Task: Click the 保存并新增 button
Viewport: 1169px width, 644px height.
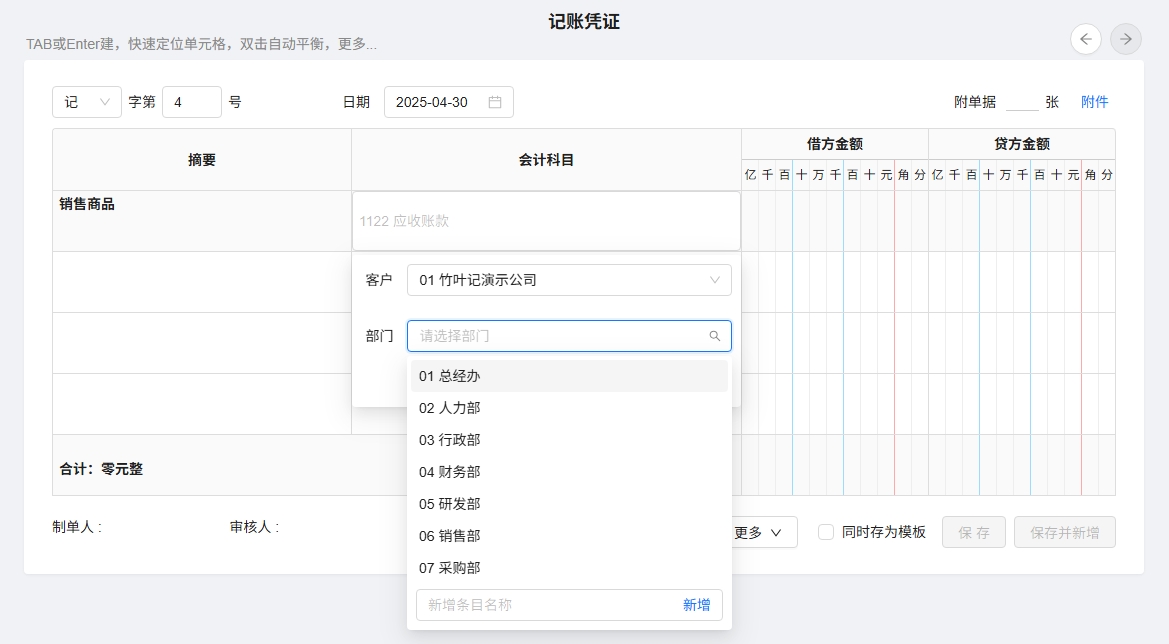Action: pos(1064,532)
